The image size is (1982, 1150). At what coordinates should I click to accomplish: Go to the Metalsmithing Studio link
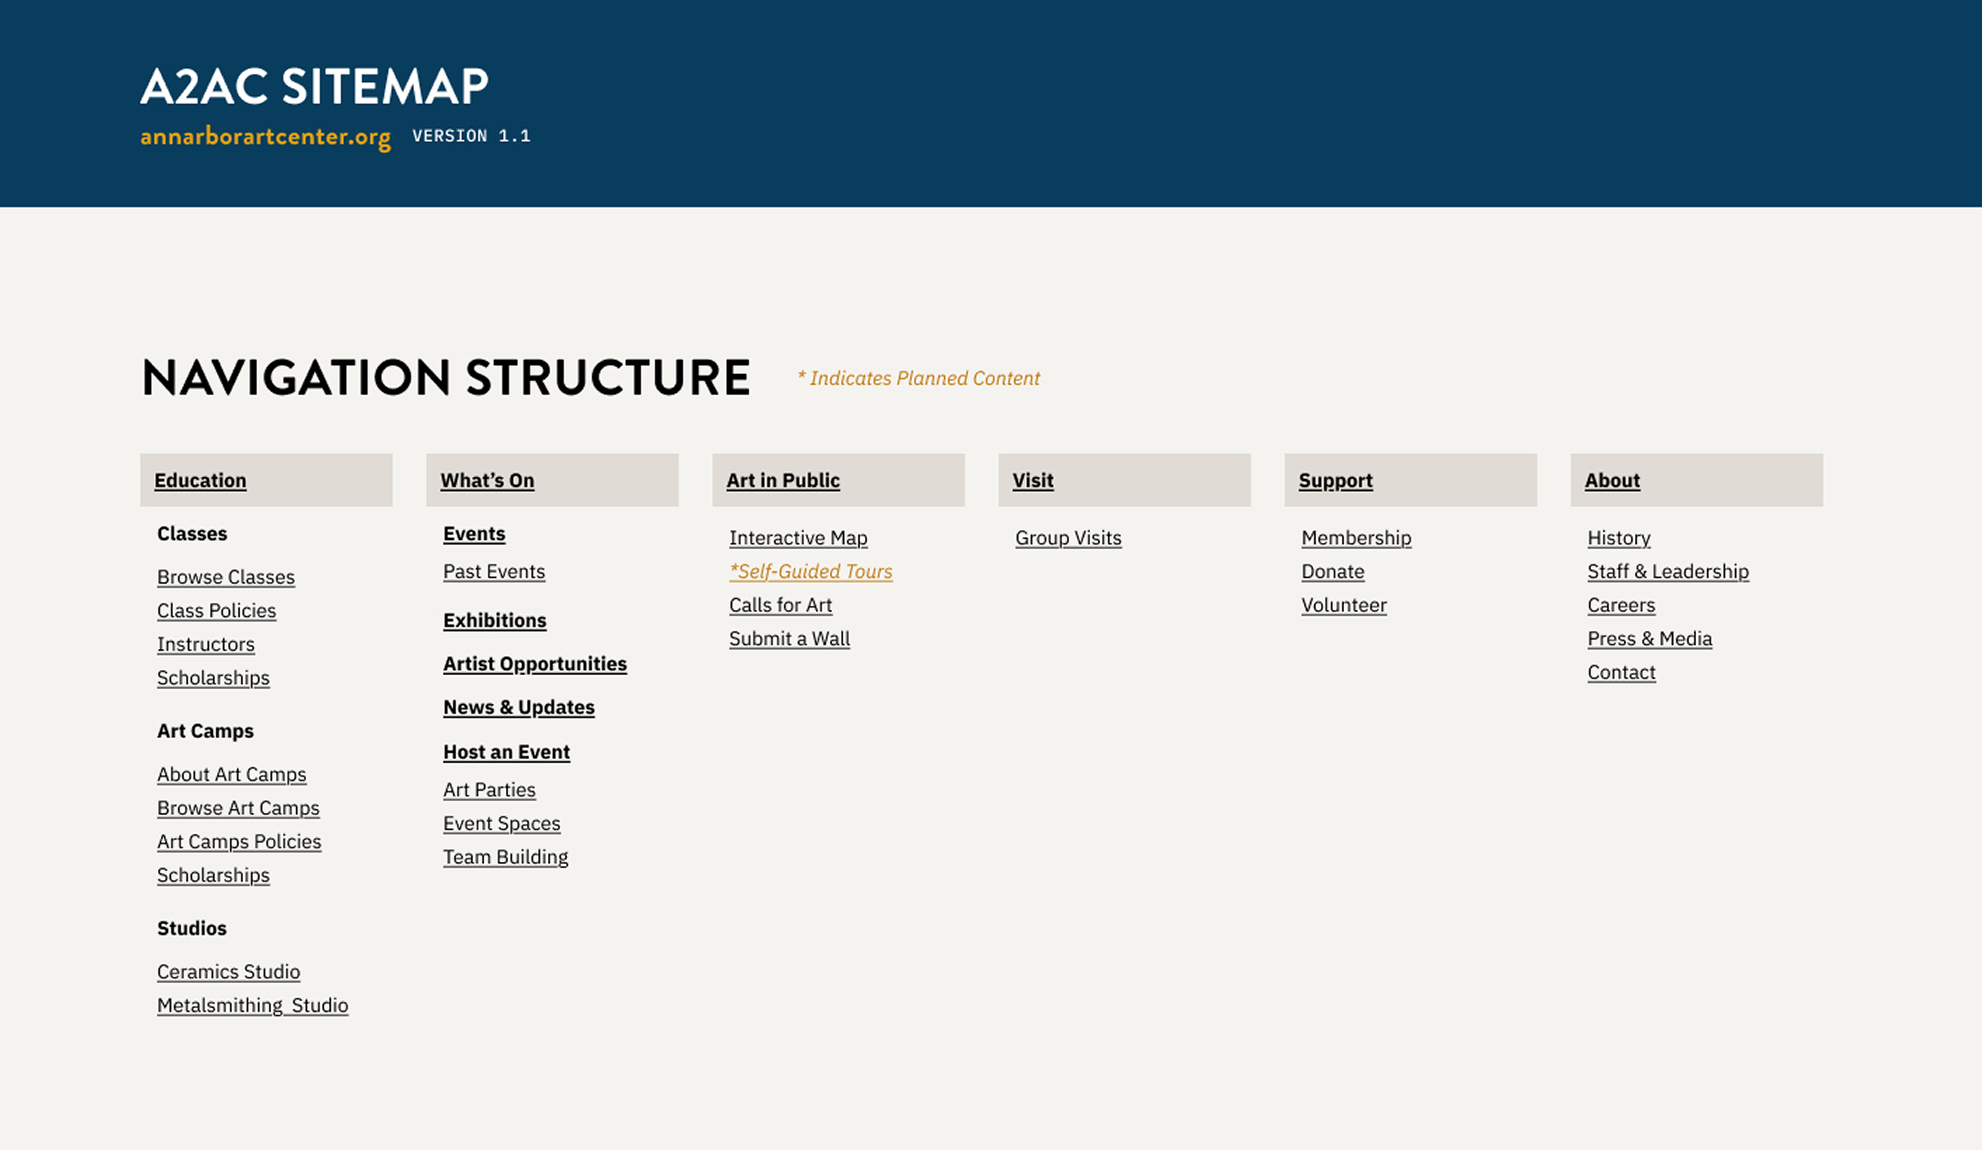tap(252, 1005)
